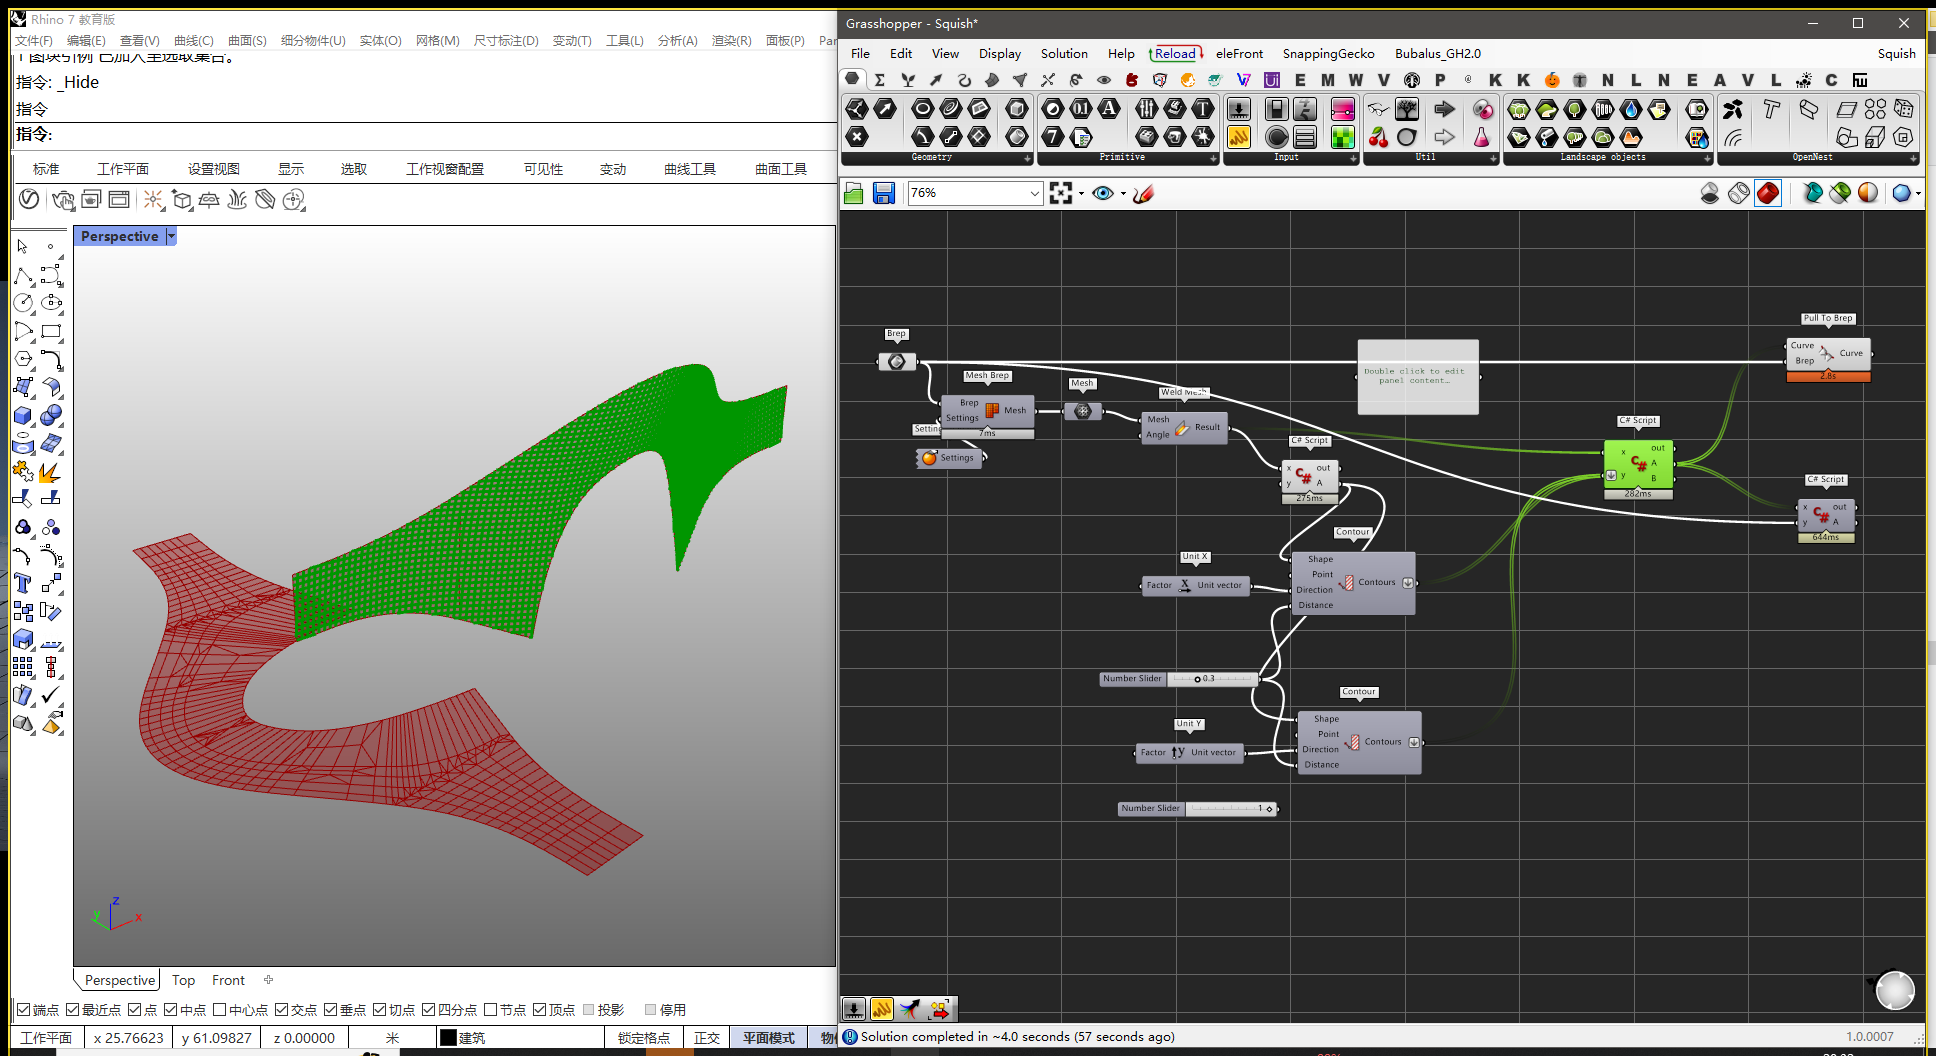The width and height of the screenshot is (1936, 1056).
Task: Expand the Input panel category
Action: tap(1353, 158)
